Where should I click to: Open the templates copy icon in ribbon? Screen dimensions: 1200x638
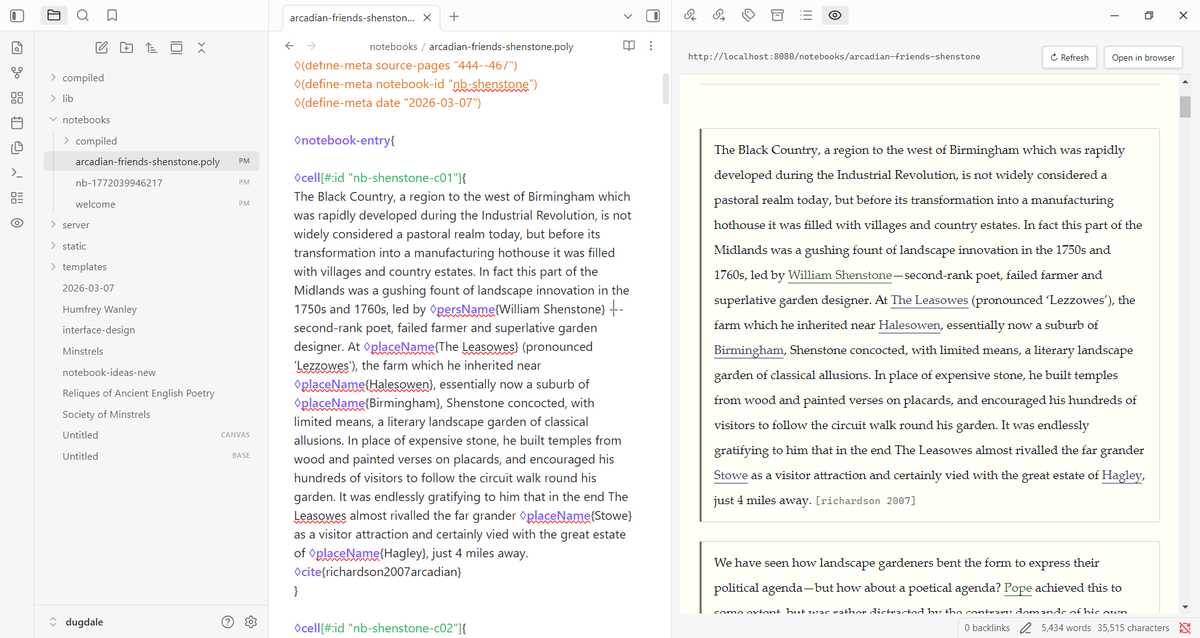click(x=17, y=148)
